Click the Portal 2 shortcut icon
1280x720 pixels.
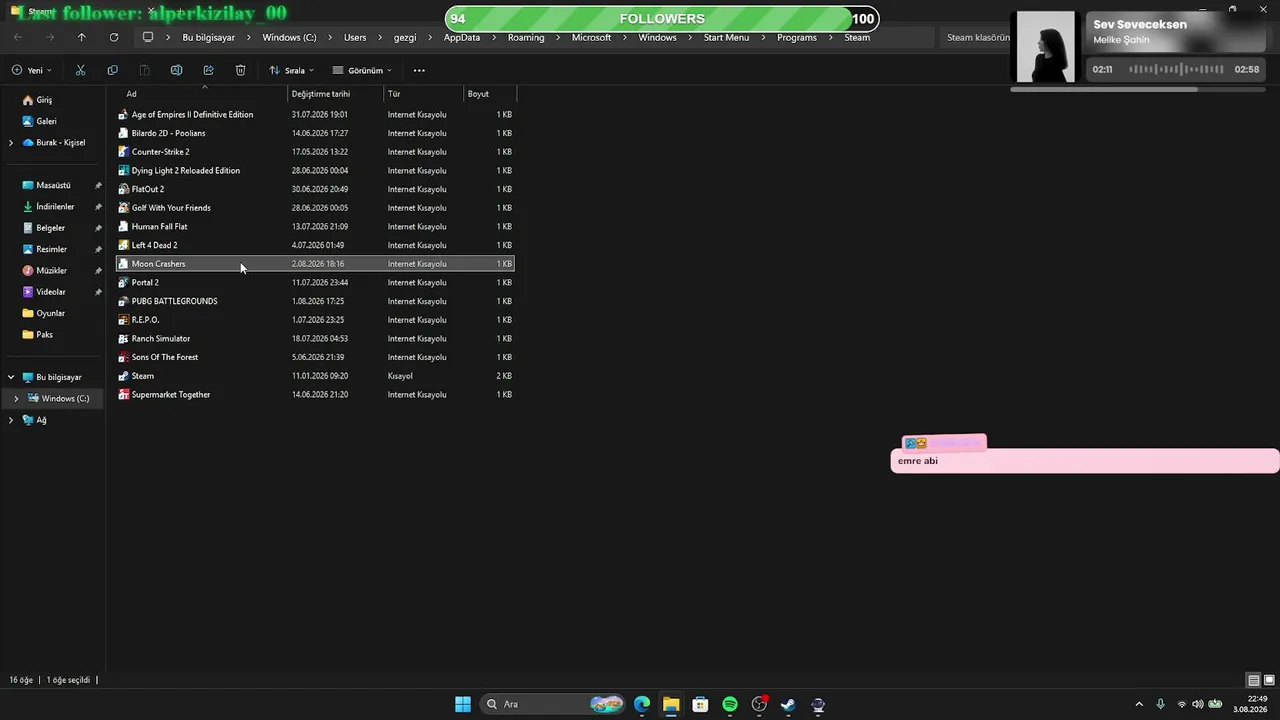[x=123, y=283]
